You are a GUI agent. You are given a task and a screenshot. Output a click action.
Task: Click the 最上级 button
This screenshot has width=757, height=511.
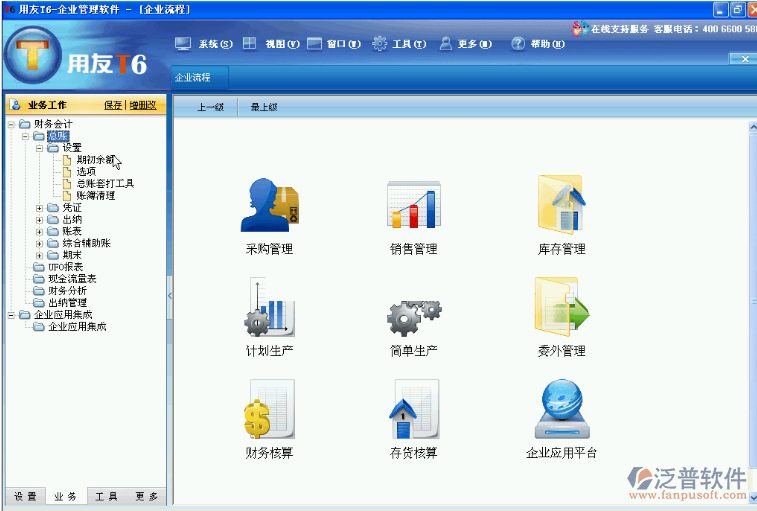[264, 107]
